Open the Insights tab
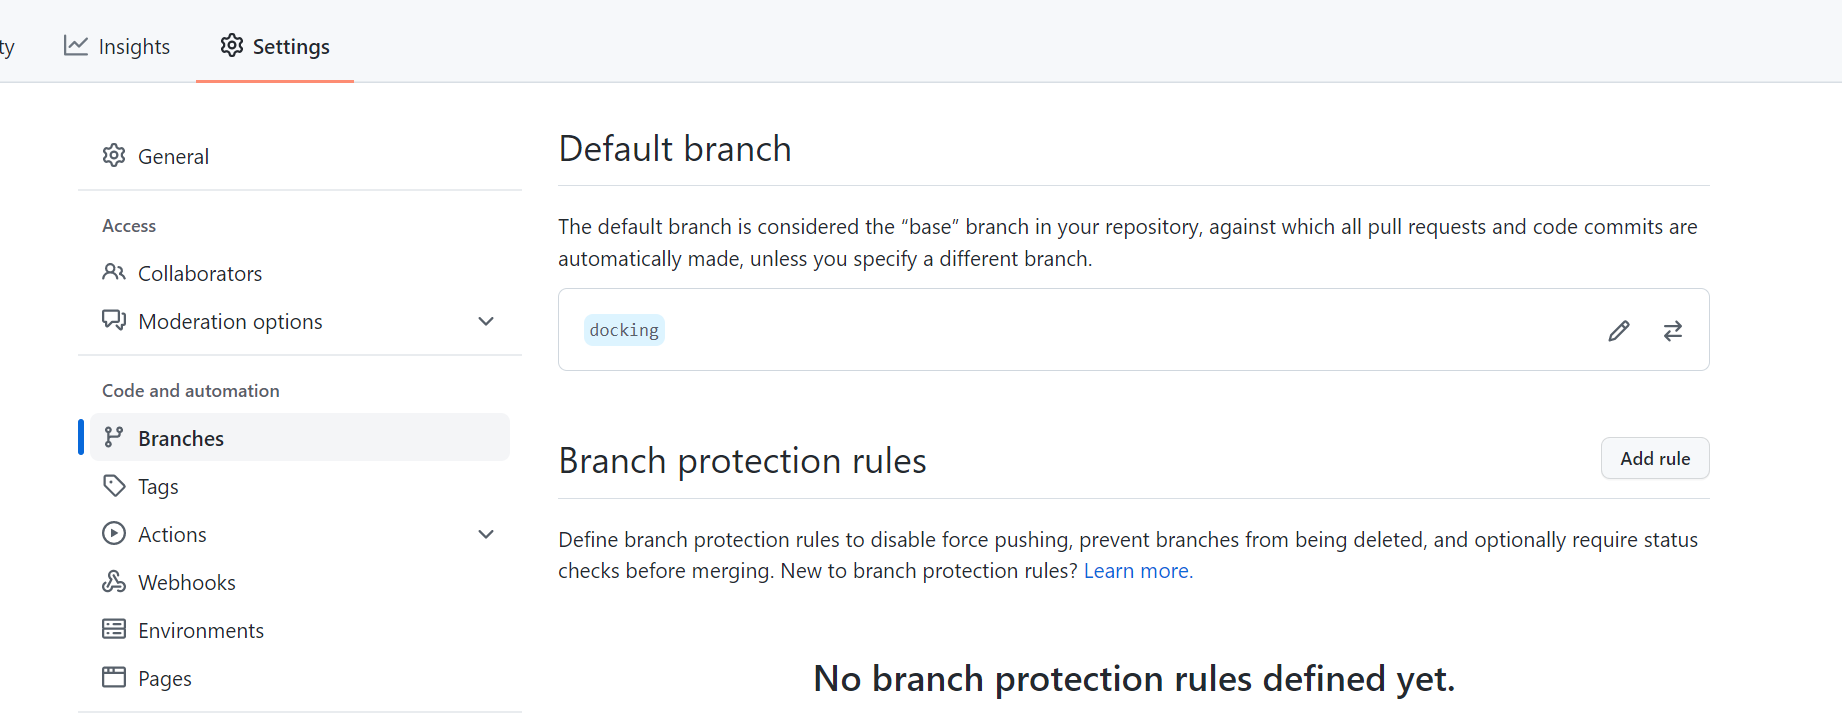 [x=117, y=46]
